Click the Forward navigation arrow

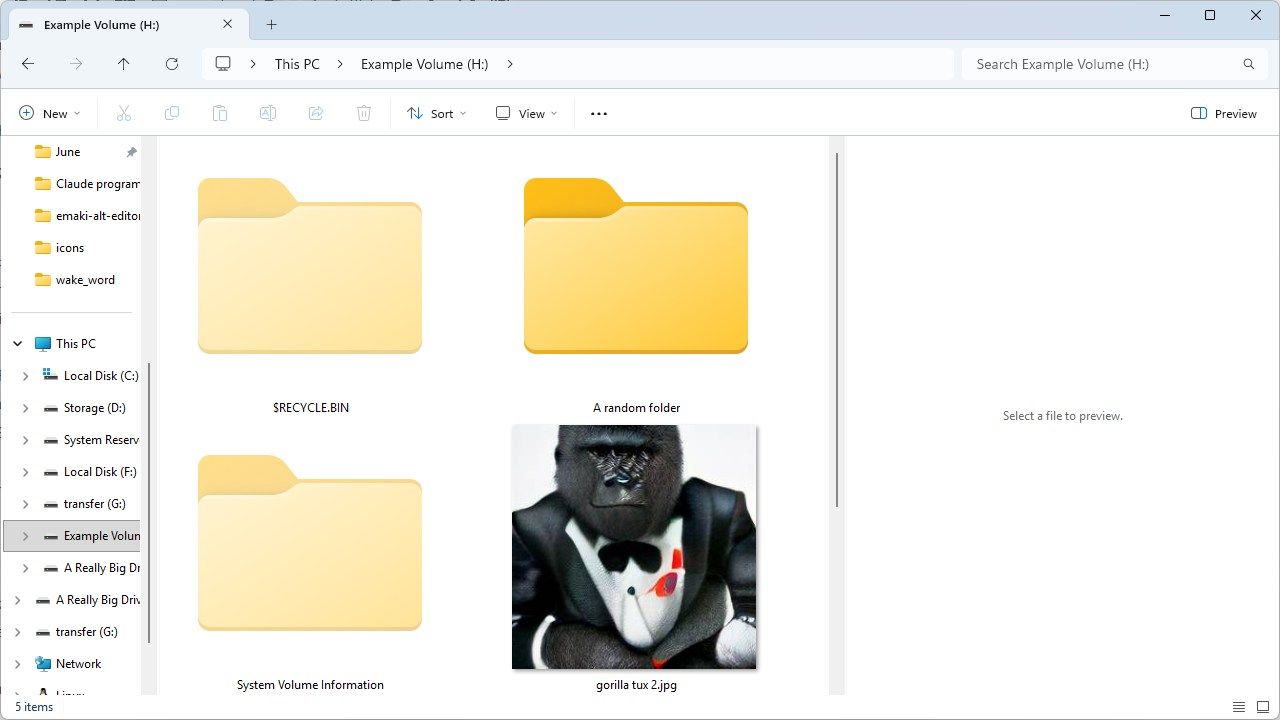[x=76, y=64]
